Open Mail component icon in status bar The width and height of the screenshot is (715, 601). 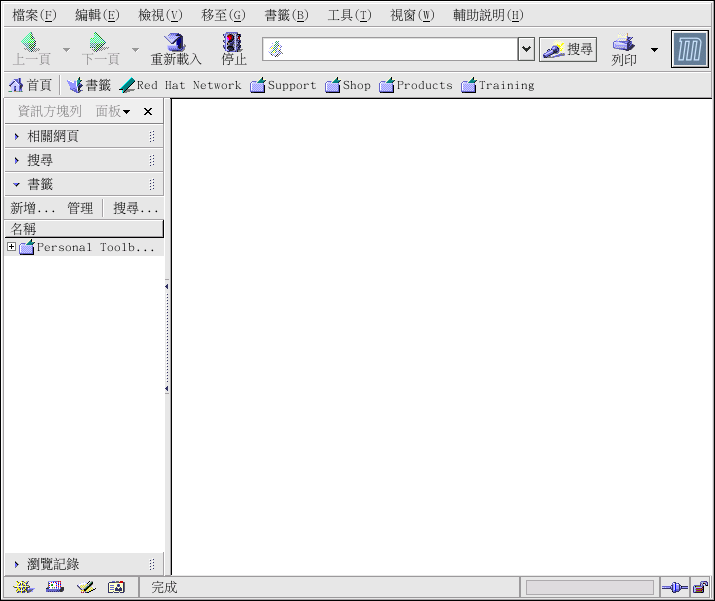(x=55, y=587)
